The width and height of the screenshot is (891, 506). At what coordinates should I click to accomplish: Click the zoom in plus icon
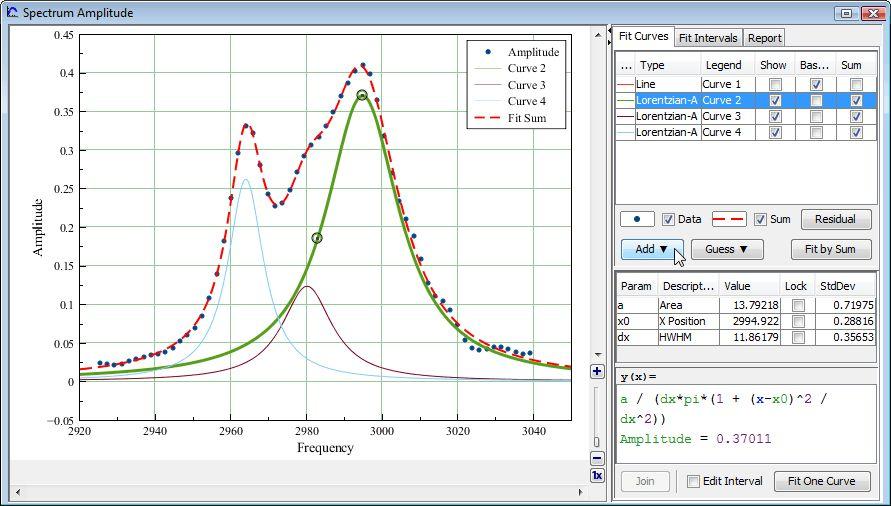pos(597,371)
